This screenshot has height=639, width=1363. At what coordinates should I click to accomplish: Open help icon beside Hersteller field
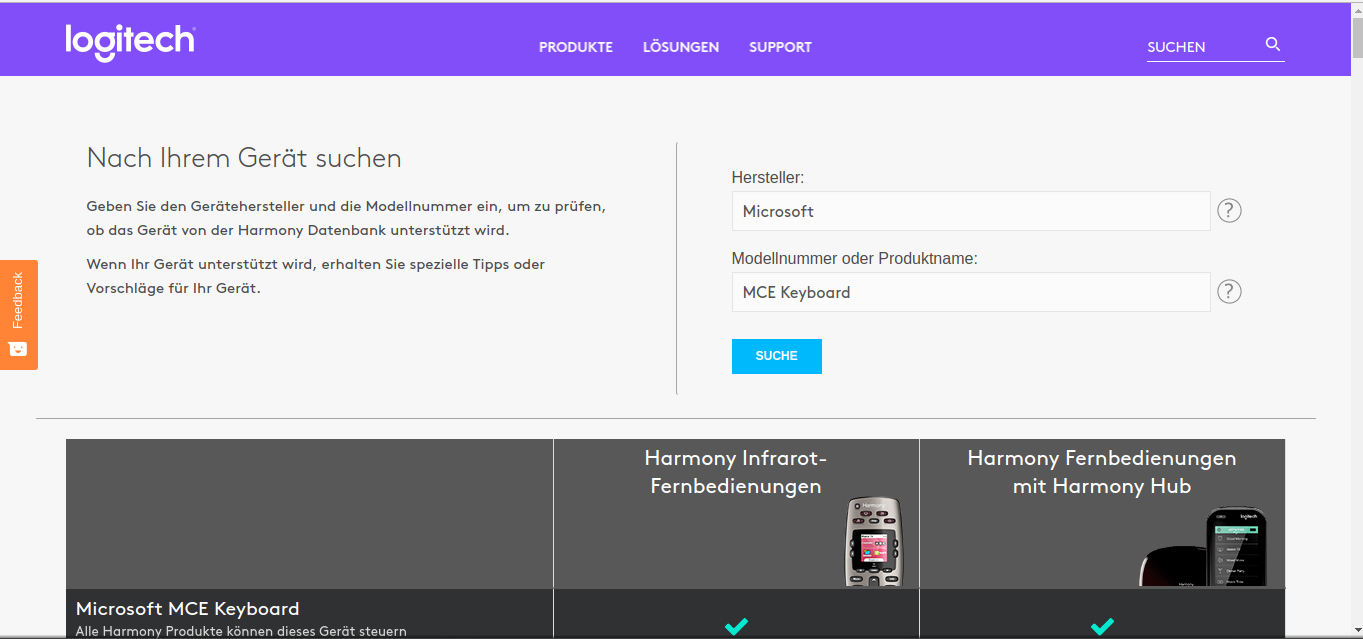(1229, 211)
